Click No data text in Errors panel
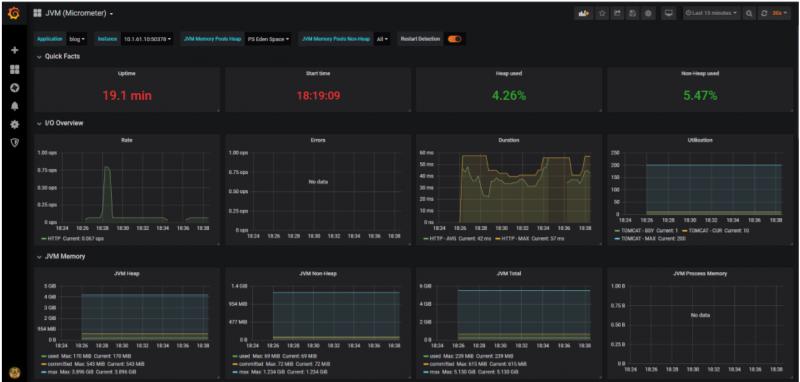 [318, 182]
